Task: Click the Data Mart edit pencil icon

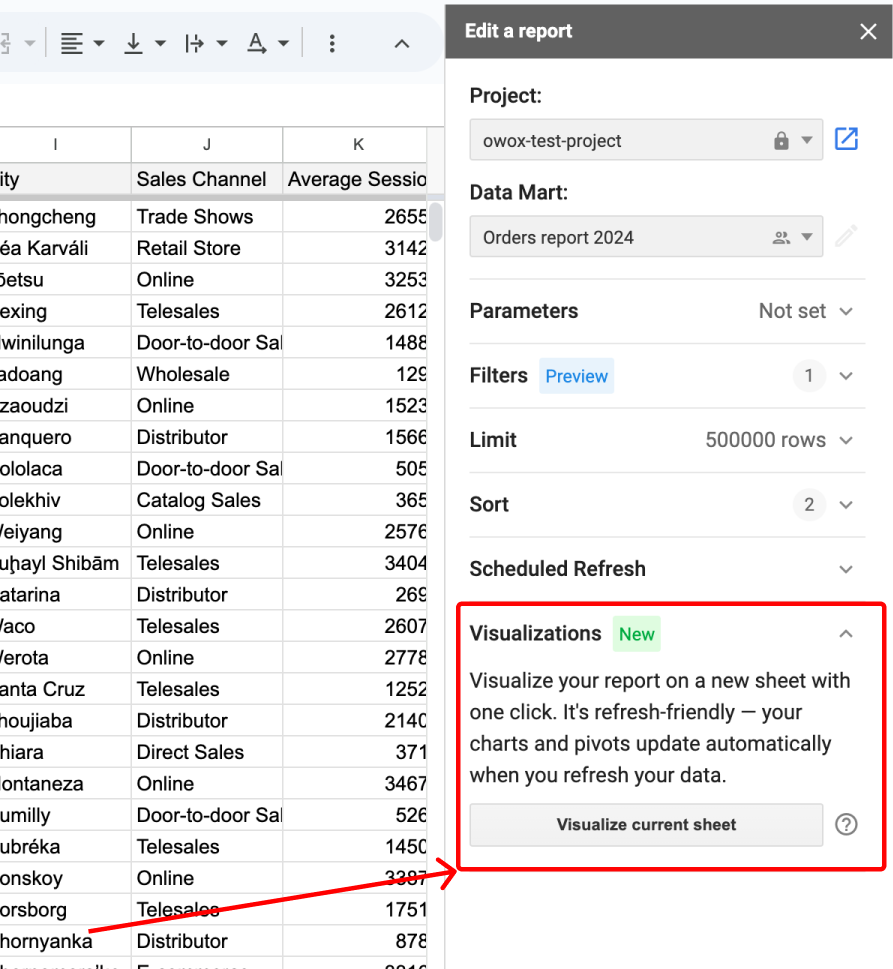Action: point(846,236)
